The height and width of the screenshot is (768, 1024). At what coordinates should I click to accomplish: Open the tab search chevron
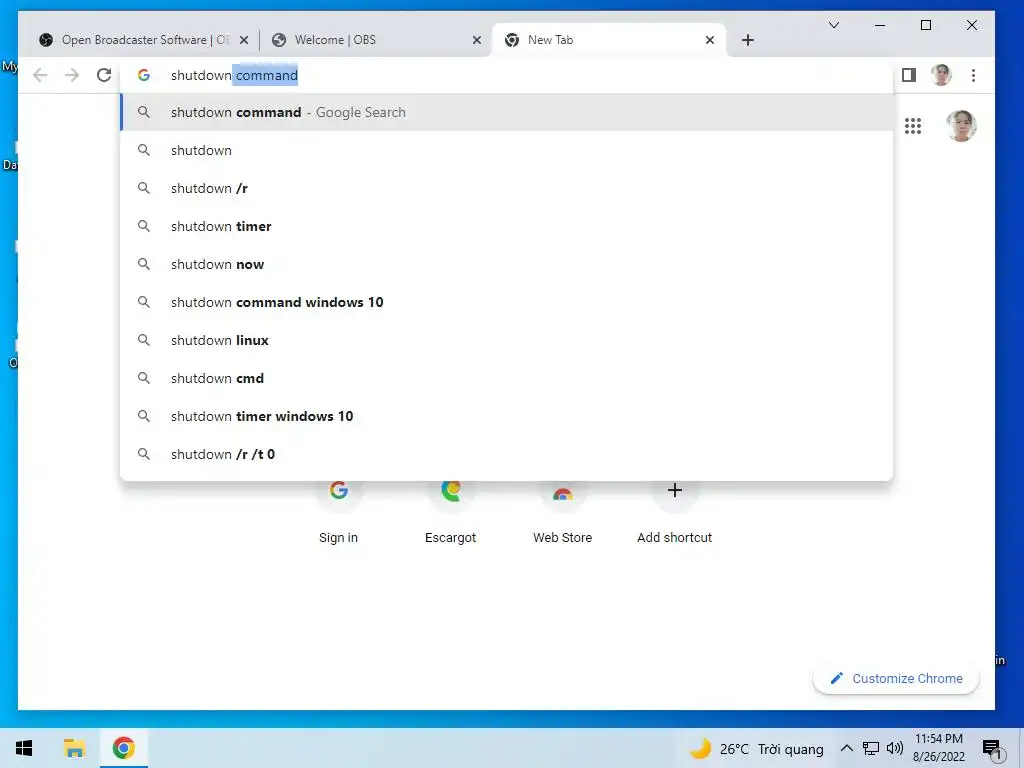[x=834, y=25]
